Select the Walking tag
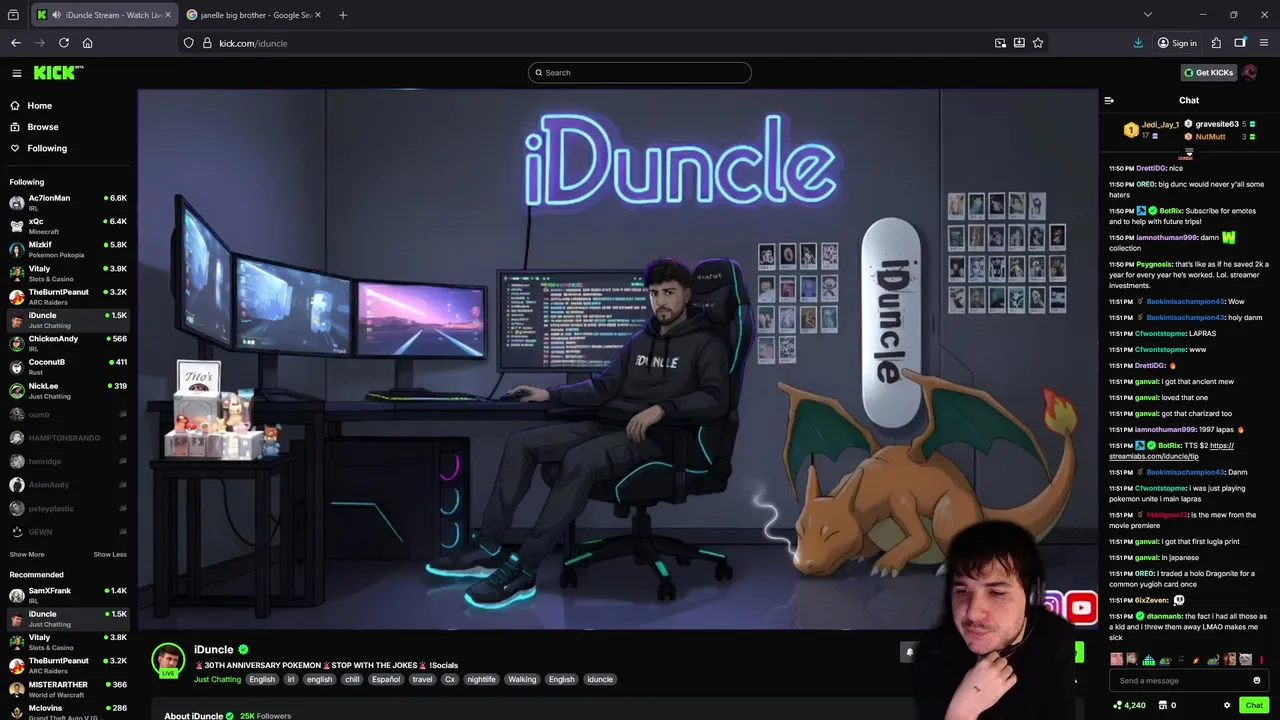This screenshot has width=1280, height=720. point(522,679)
